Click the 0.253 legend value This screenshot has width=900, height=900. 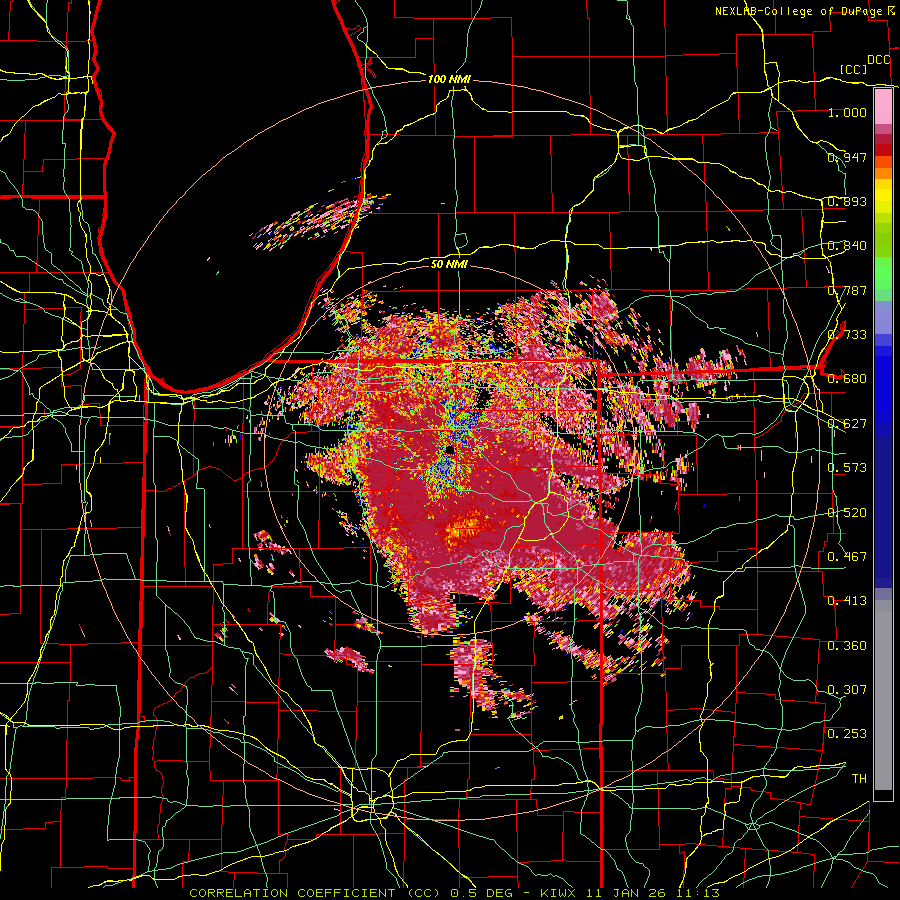point(847,734)
